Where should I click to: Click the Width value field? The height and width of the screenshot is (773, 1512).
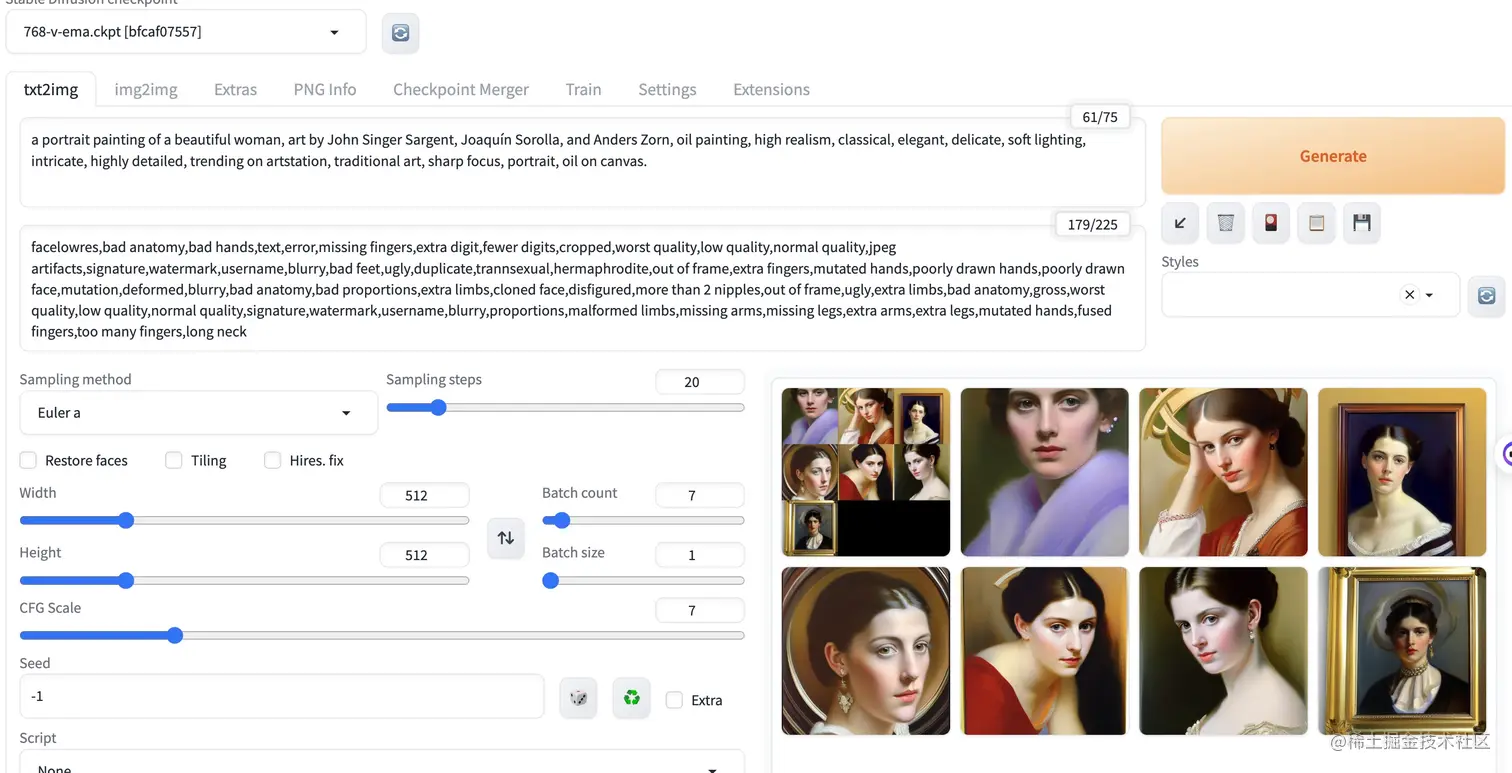[x=424, y=495]
